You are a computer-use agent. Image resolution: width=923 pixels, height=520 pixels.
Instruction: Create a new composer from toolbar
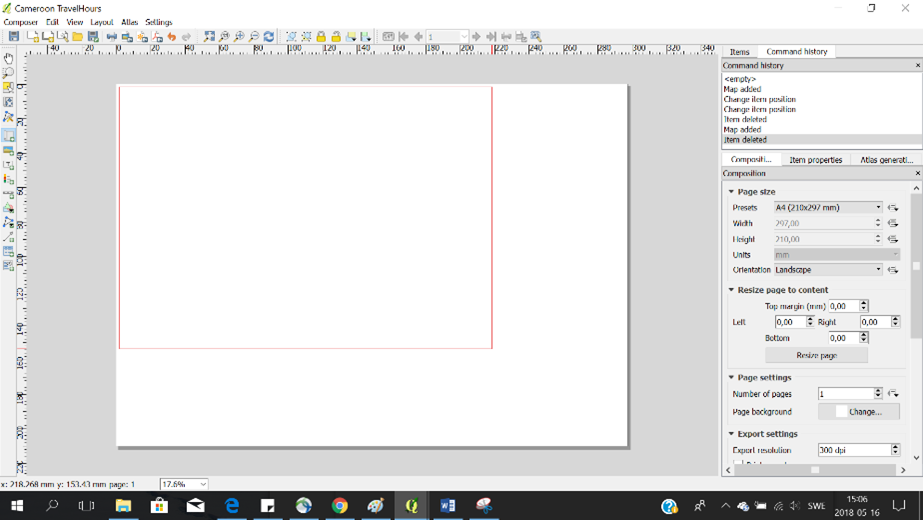coord(33,37)
